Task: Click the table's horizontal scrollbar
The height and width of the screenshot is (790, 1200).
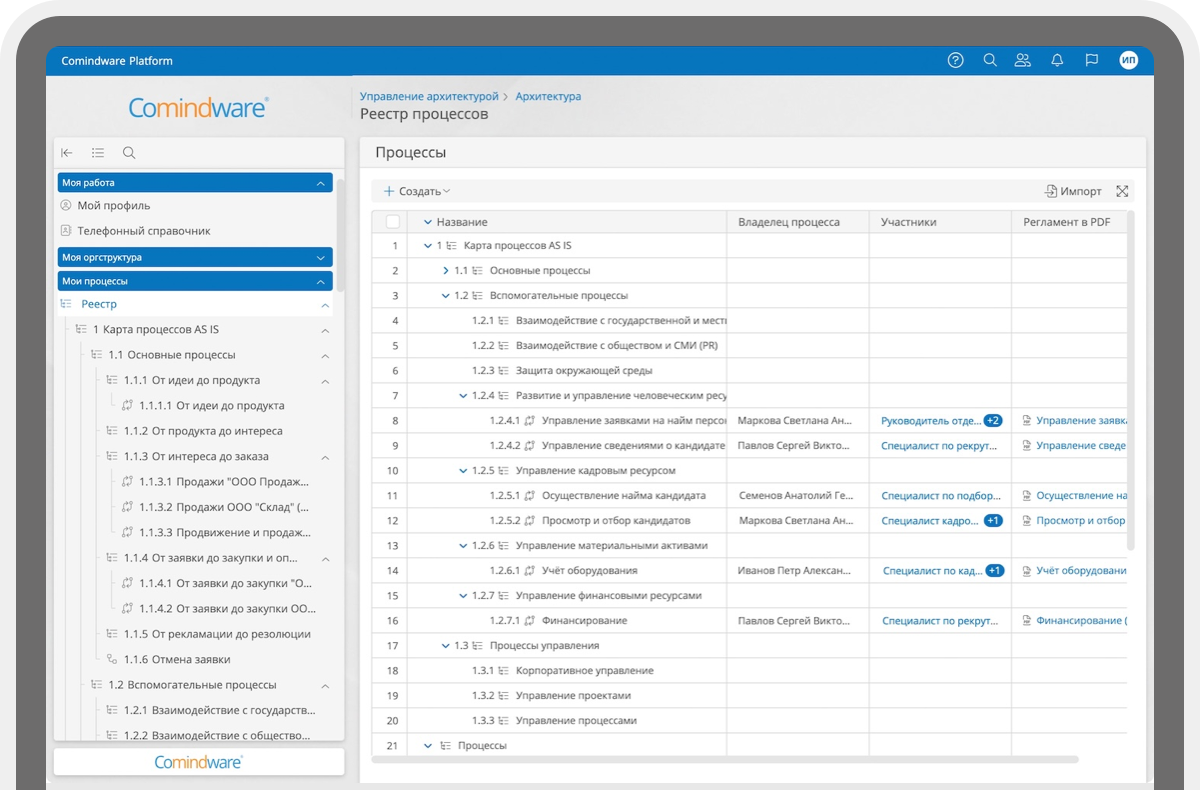Action: click(x=725, y=760)
